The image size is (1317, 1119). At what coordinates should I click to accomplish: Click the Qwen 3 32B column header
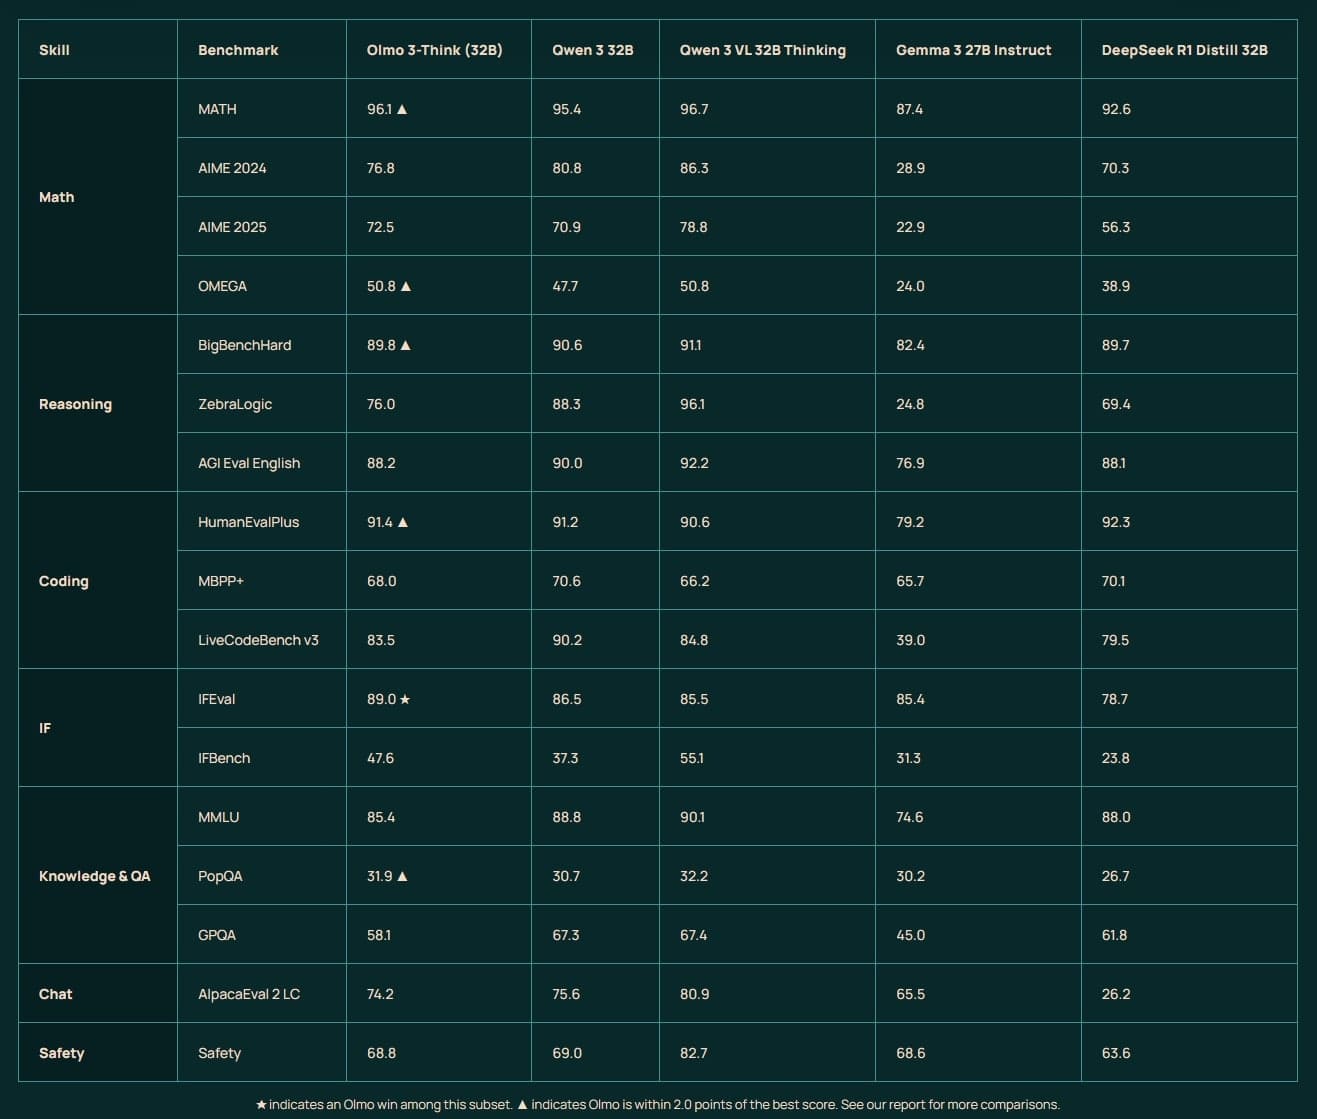coord(592,50)
